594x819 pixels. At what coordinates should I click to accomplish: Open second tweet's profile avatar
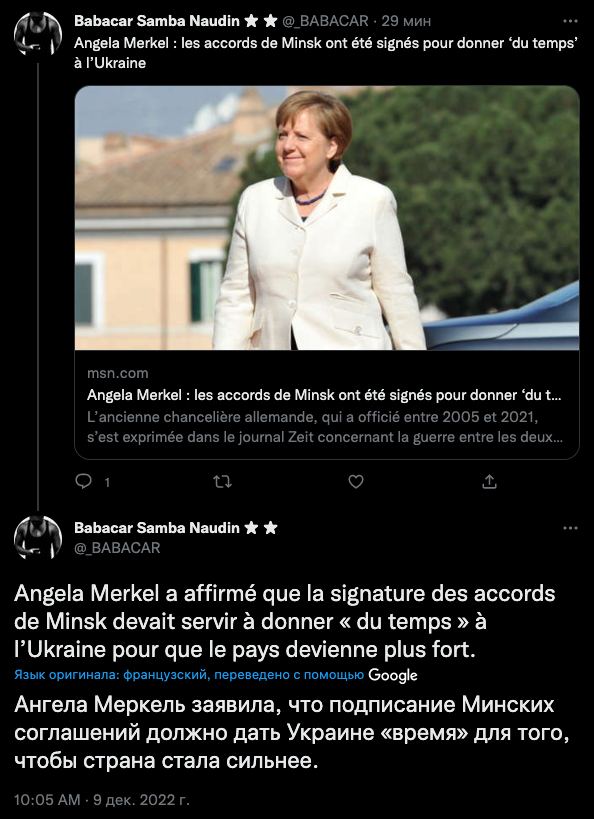coord(38,537)
